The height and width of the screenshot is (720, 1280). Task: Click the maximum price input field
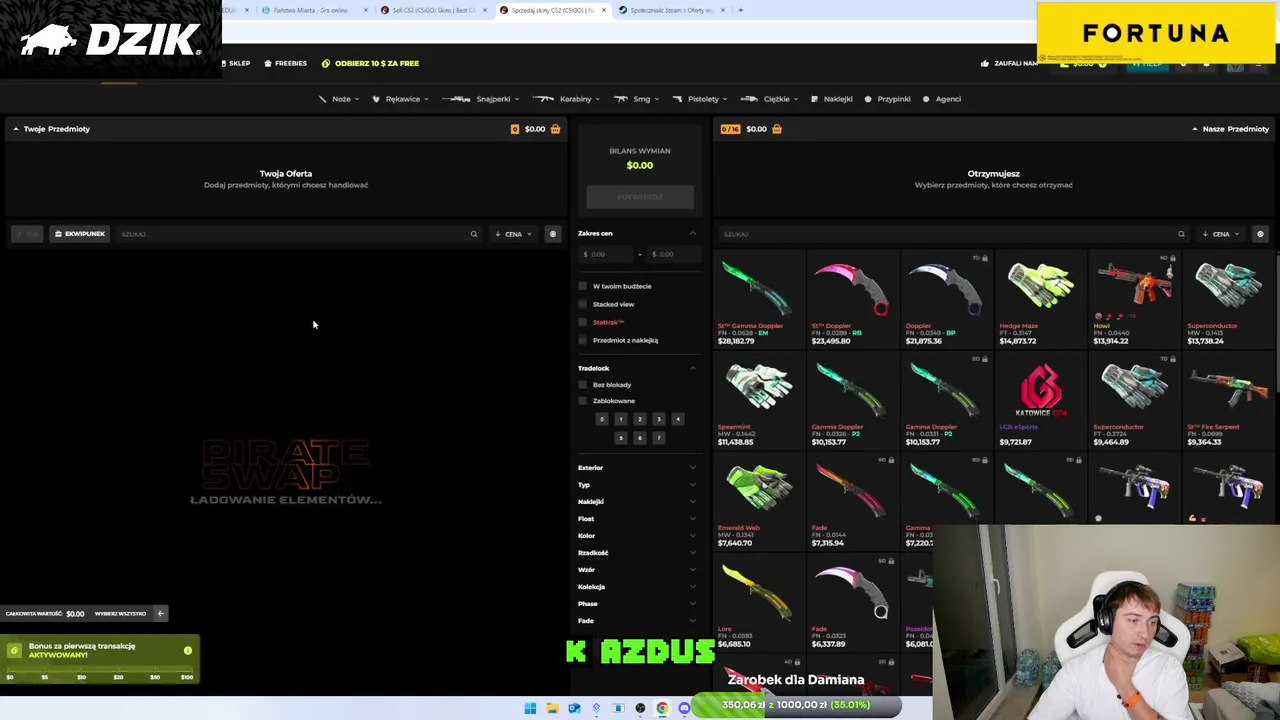673,254
